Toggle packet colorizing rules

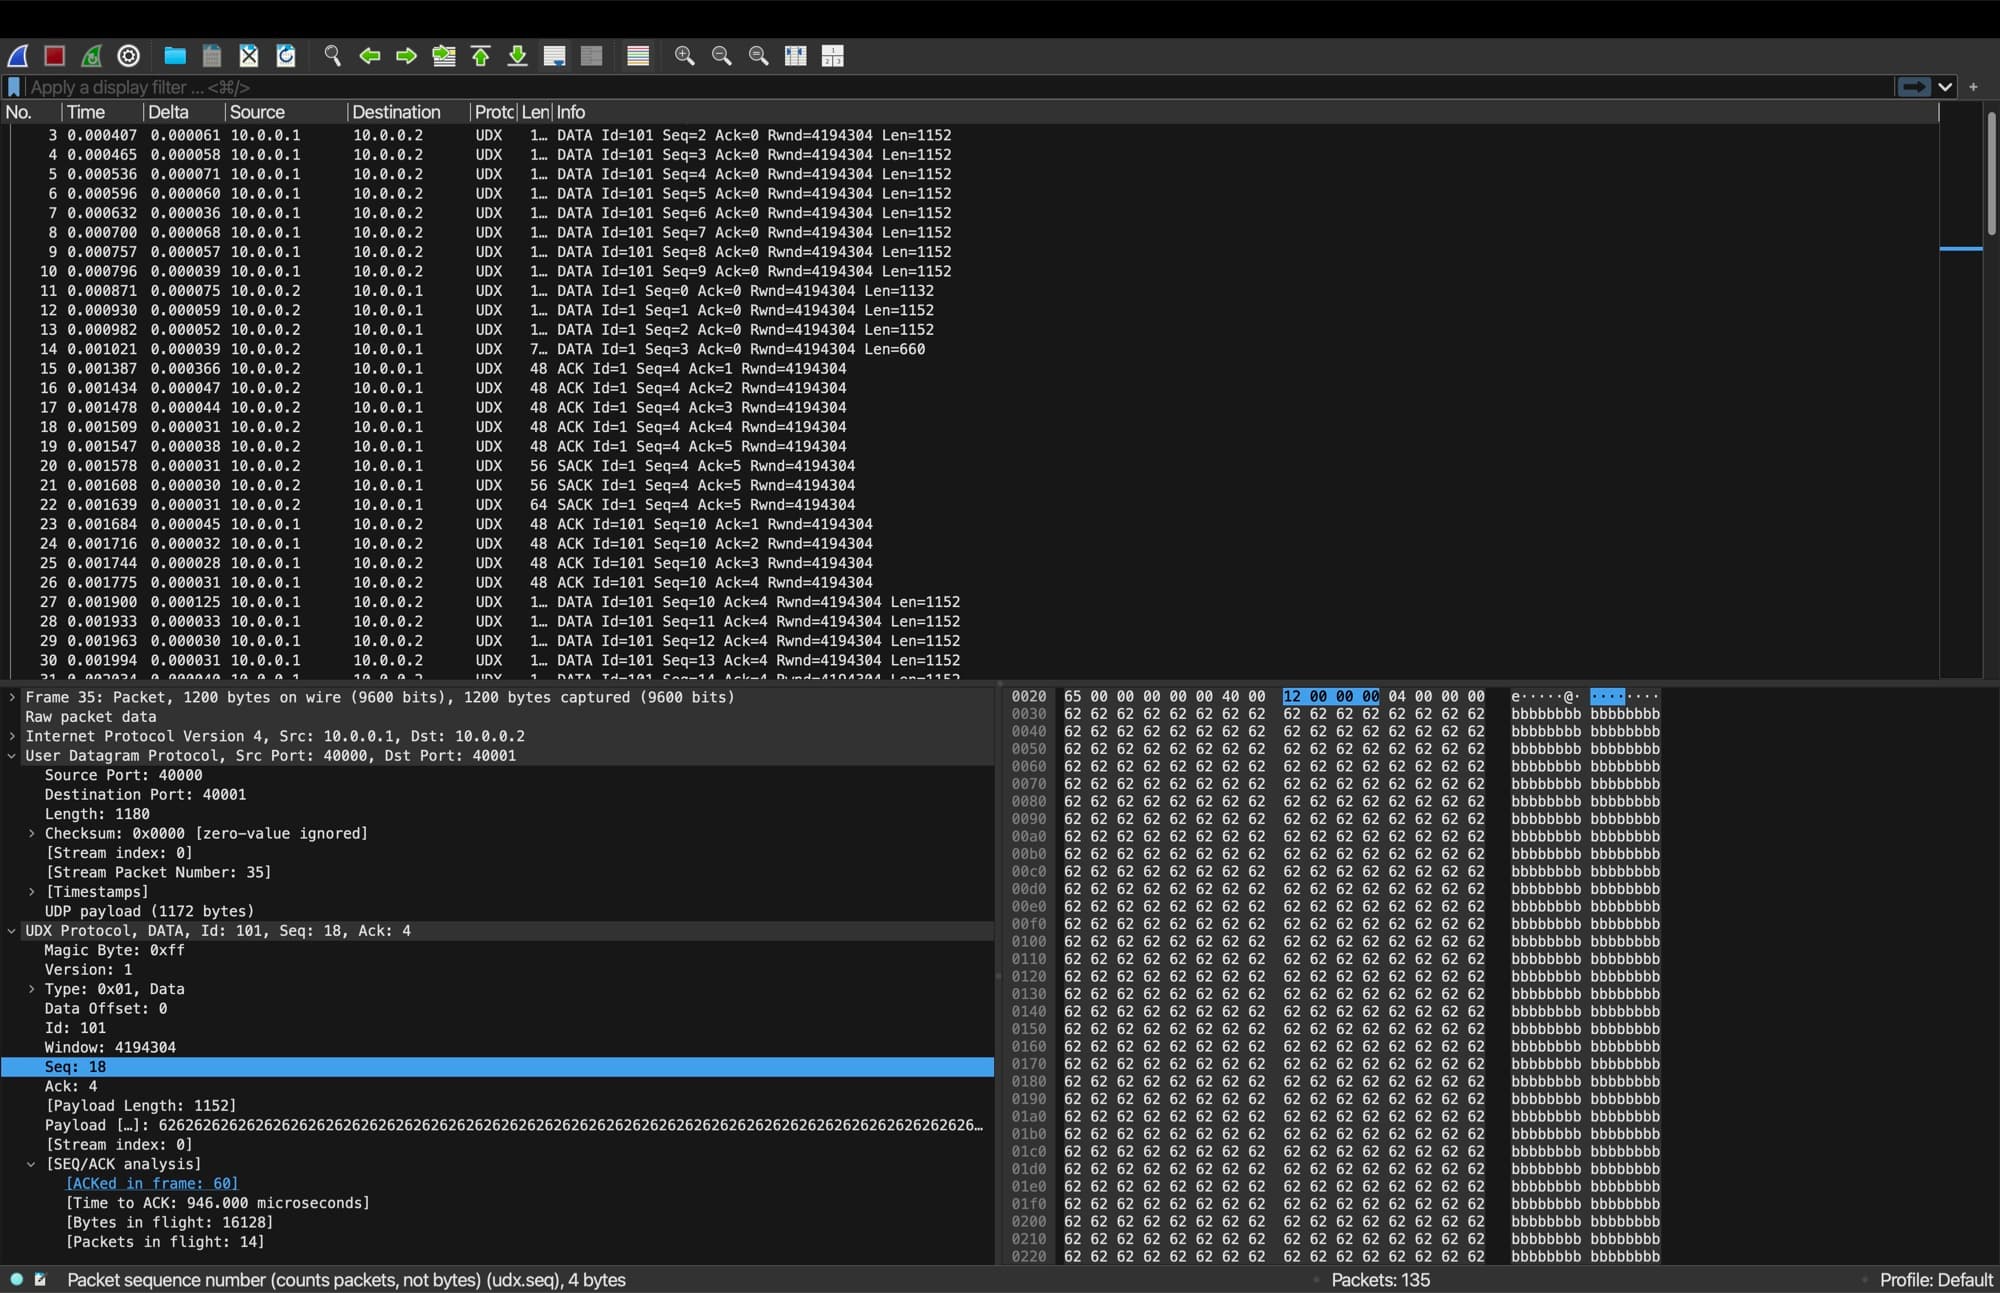point(638,56)
